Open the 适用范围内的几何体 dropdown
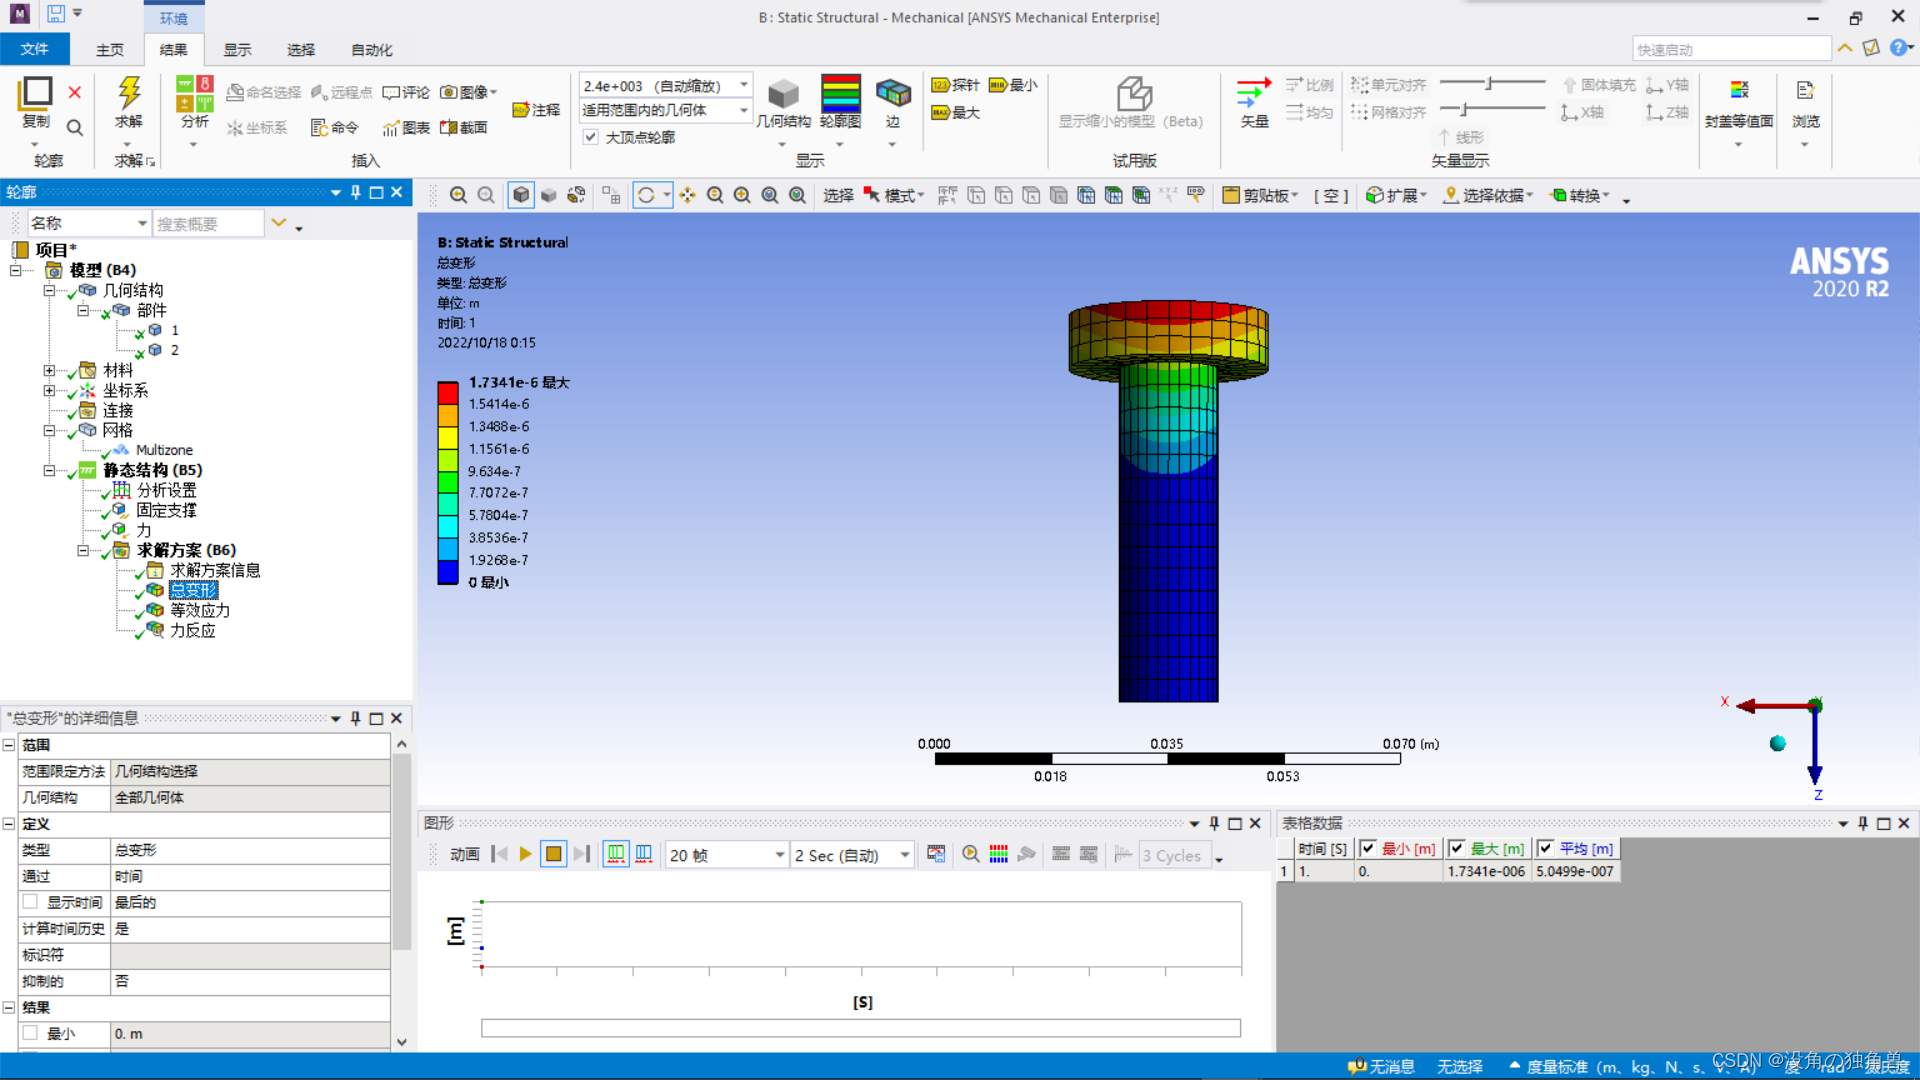 [743, 110]
